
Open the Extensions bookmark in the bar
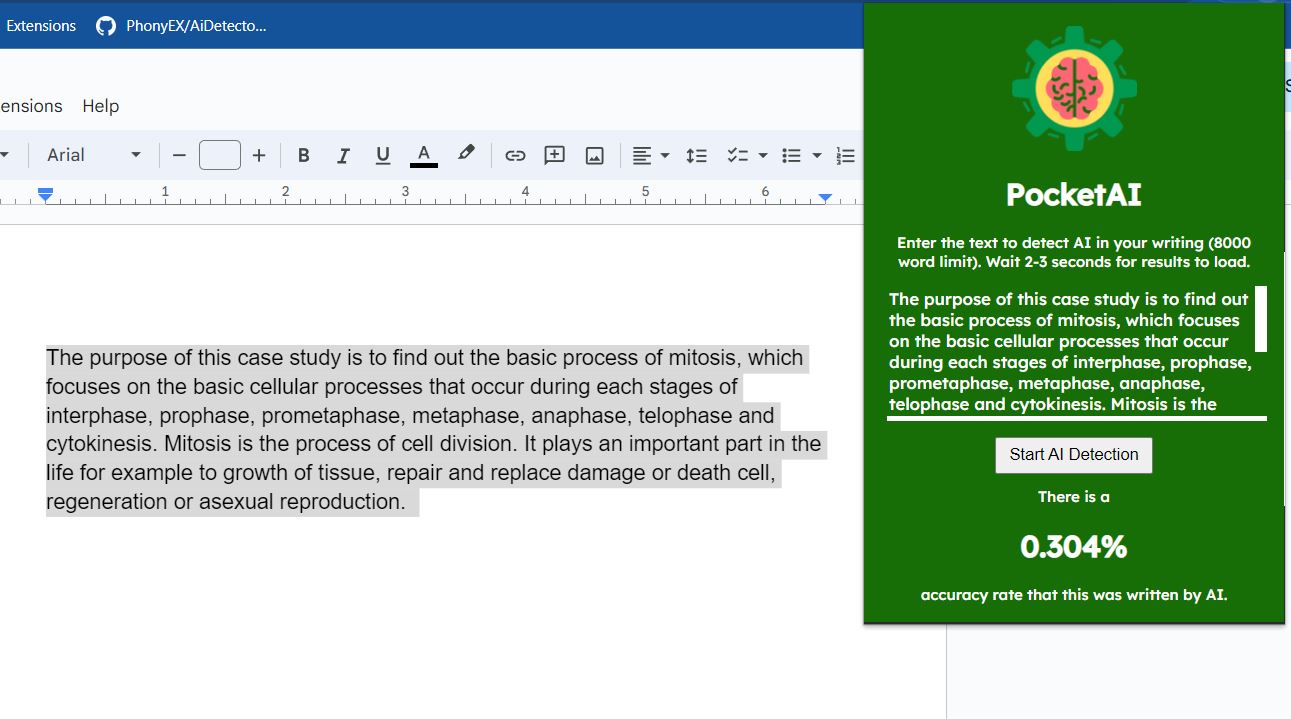click(40, 26)
